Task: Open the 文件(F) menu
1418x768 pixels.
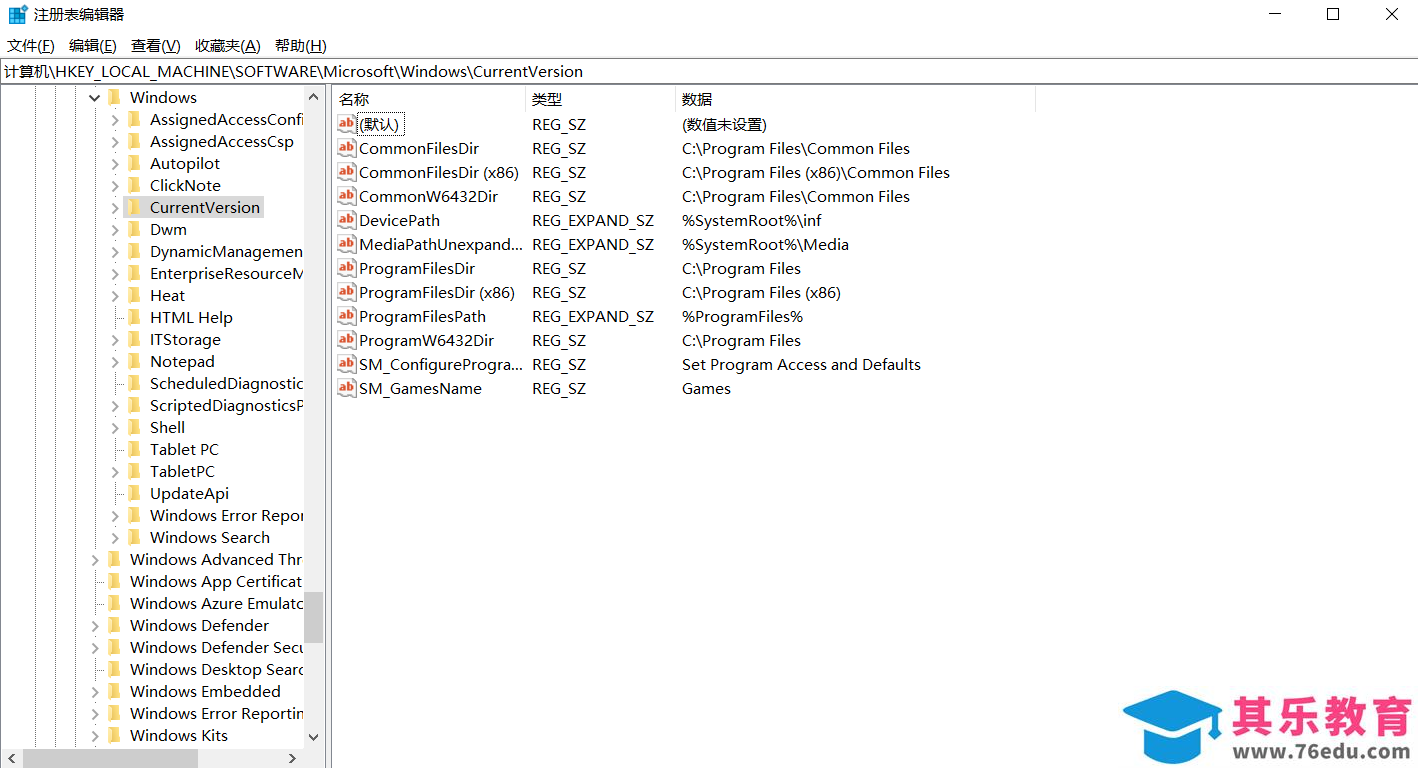Action: pos(31,46)
